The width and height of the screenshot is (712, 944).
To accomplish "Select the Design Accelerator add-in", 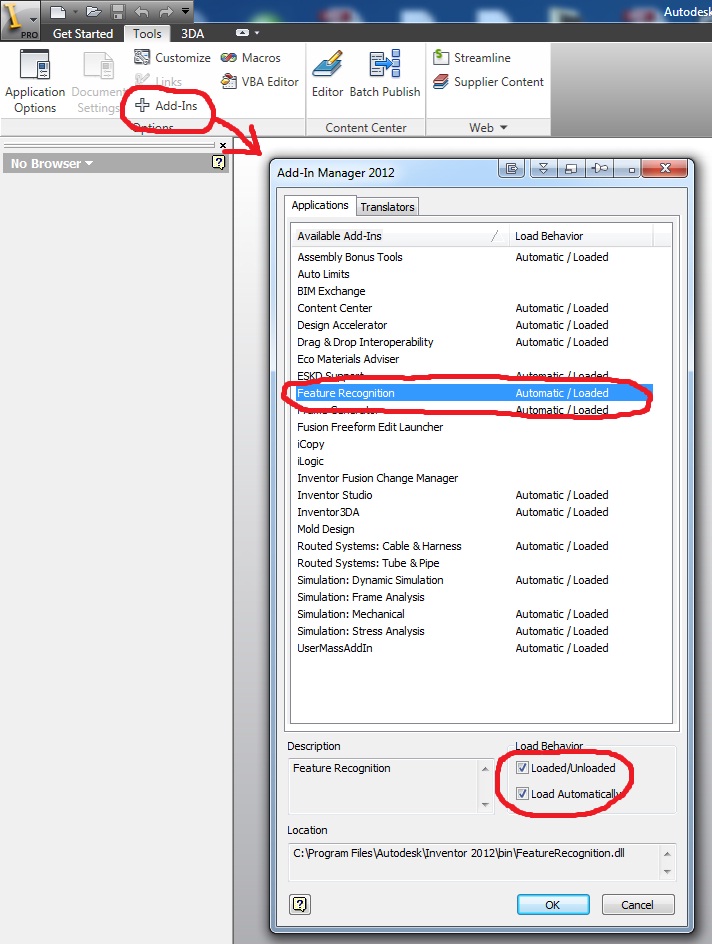I will (474, 325).
